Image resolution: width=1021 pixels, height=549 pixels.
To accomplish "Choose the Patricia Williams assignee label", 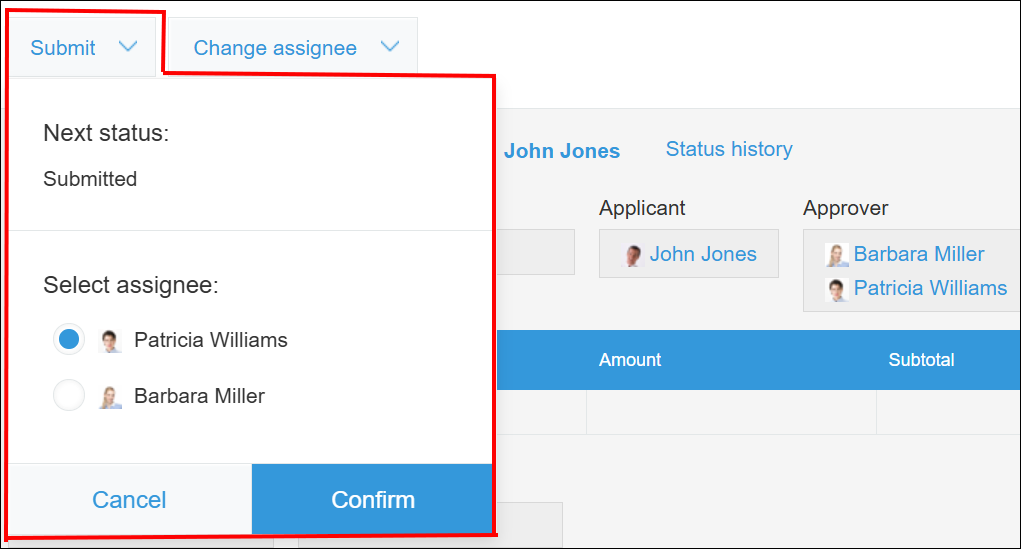I will [211, 340].
